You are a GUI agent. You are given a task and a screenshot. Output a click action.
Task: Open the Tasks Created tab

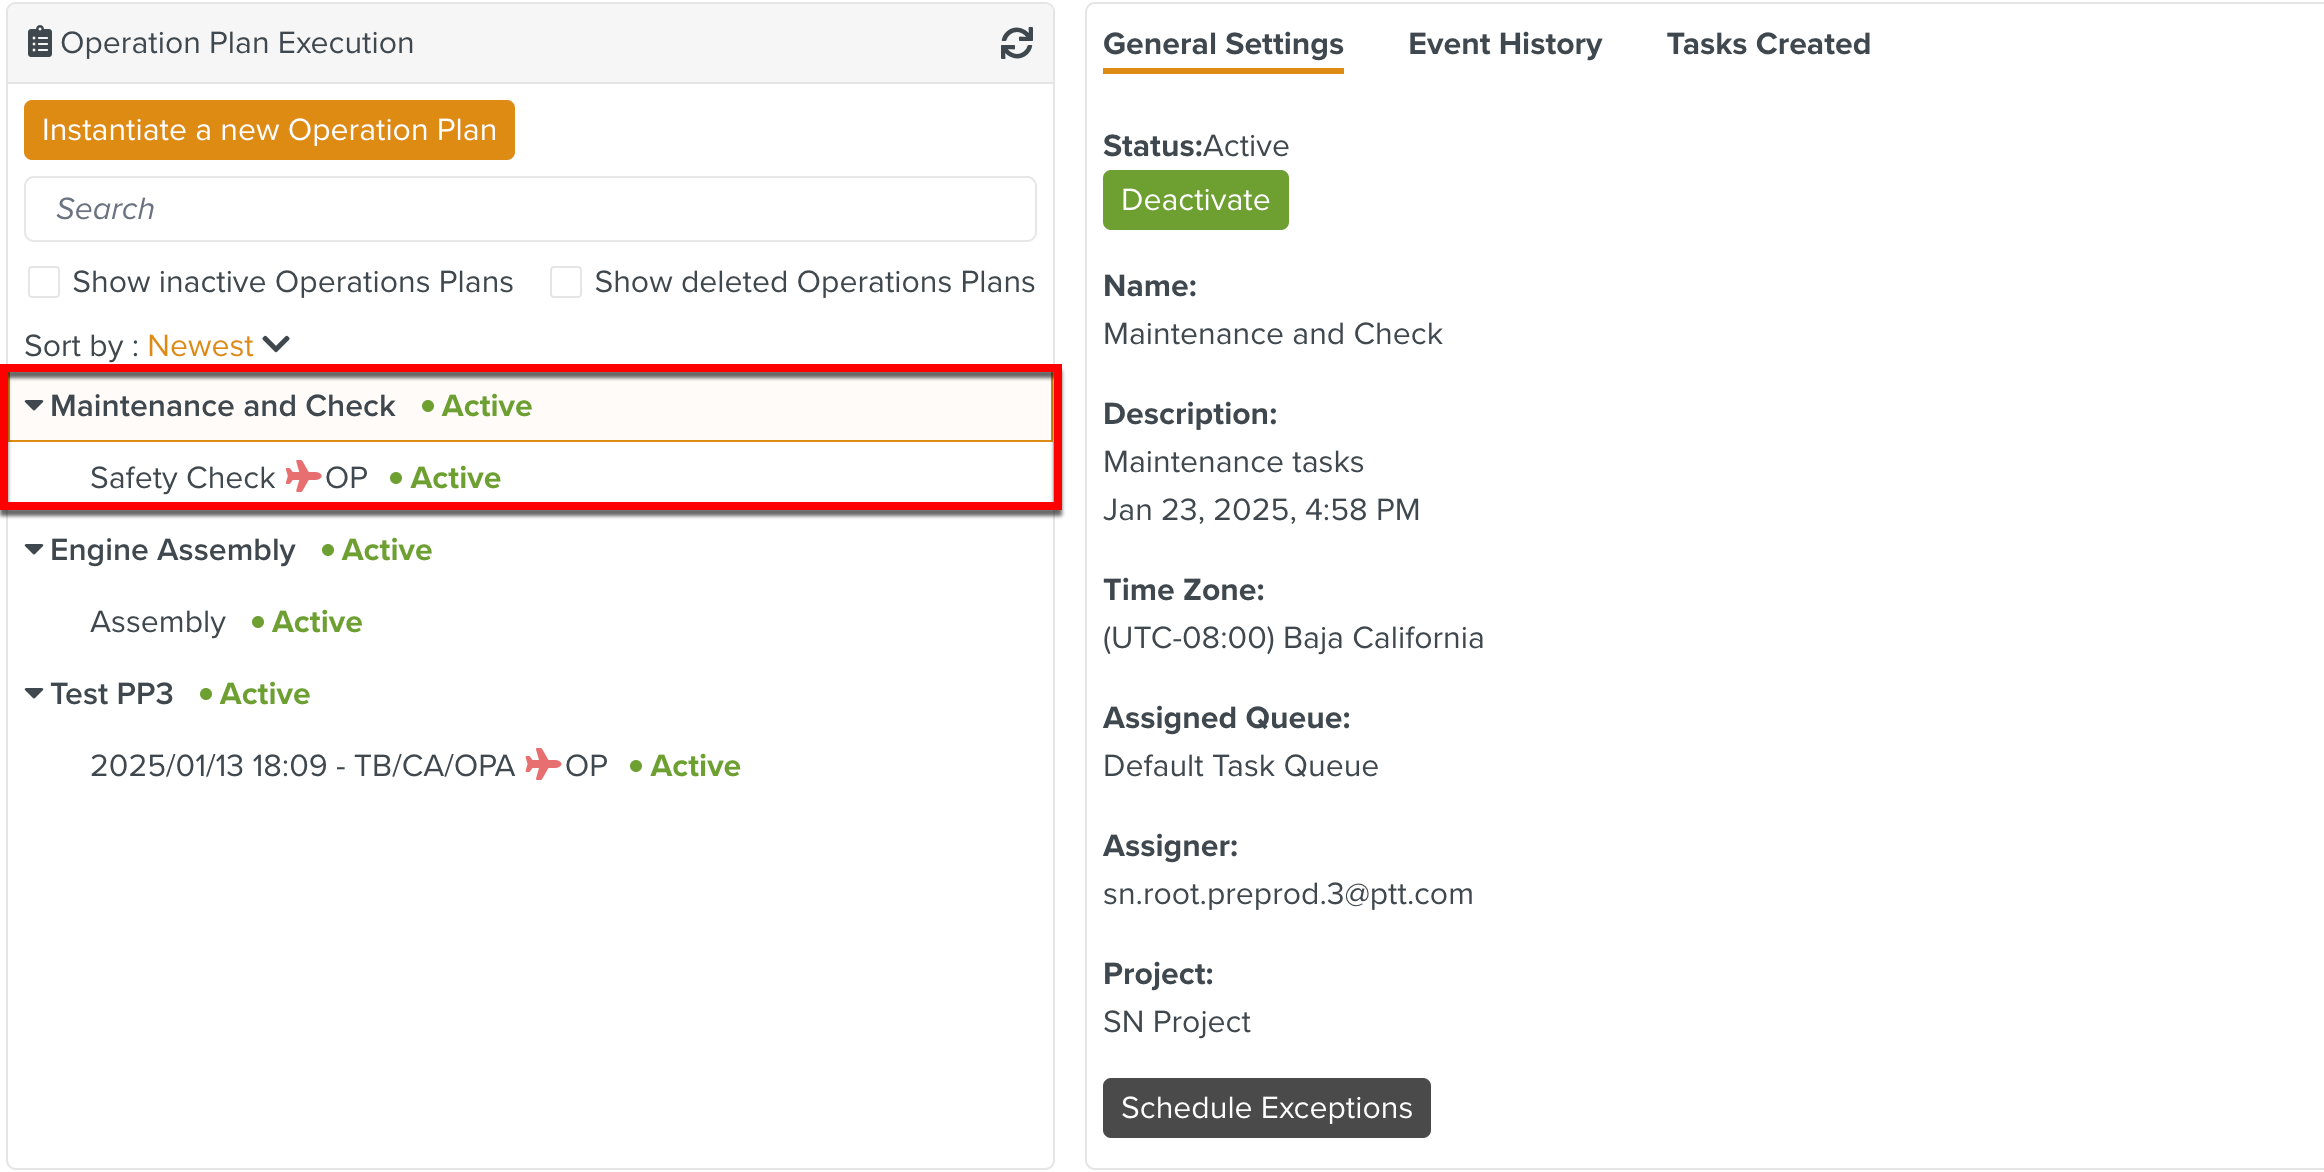point(1767,44)
